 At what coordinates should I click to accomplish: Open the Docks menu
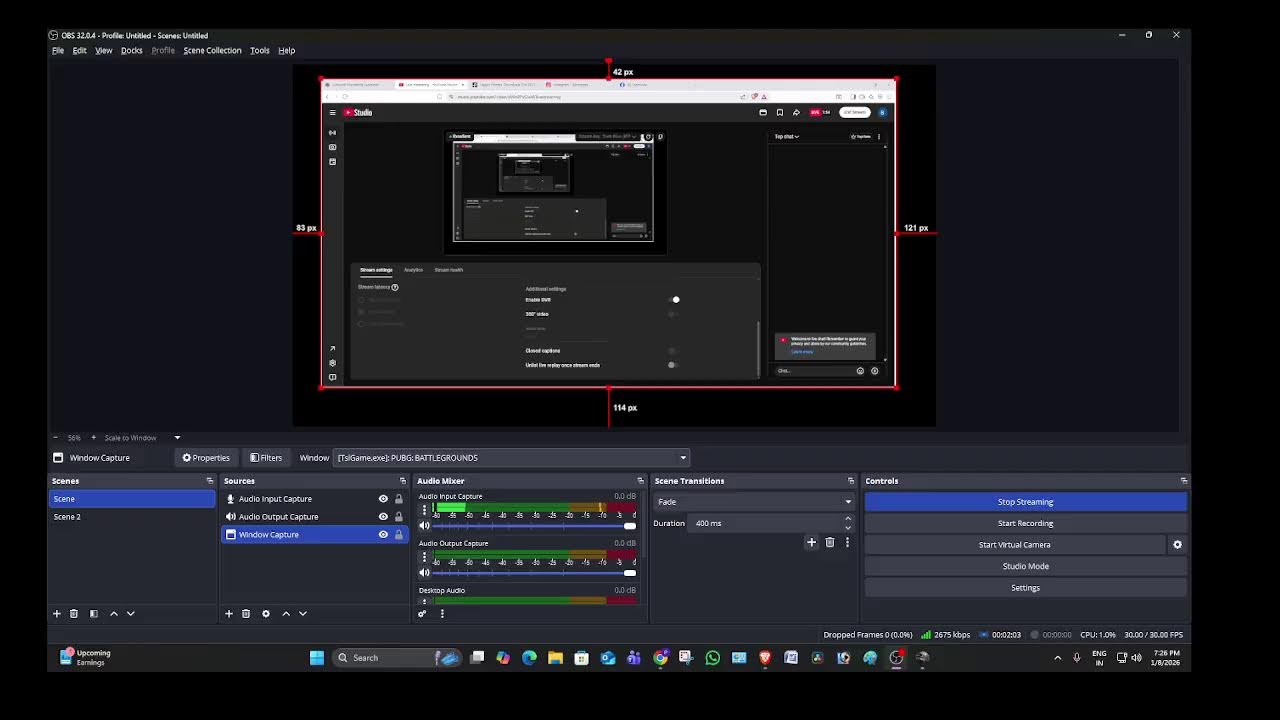point(132,50)
